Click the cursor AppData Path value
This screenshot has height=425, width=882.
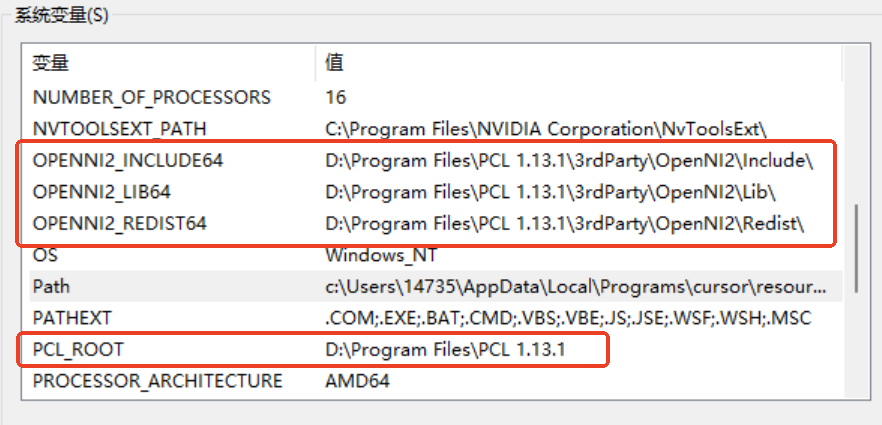[x=576, y=287]
